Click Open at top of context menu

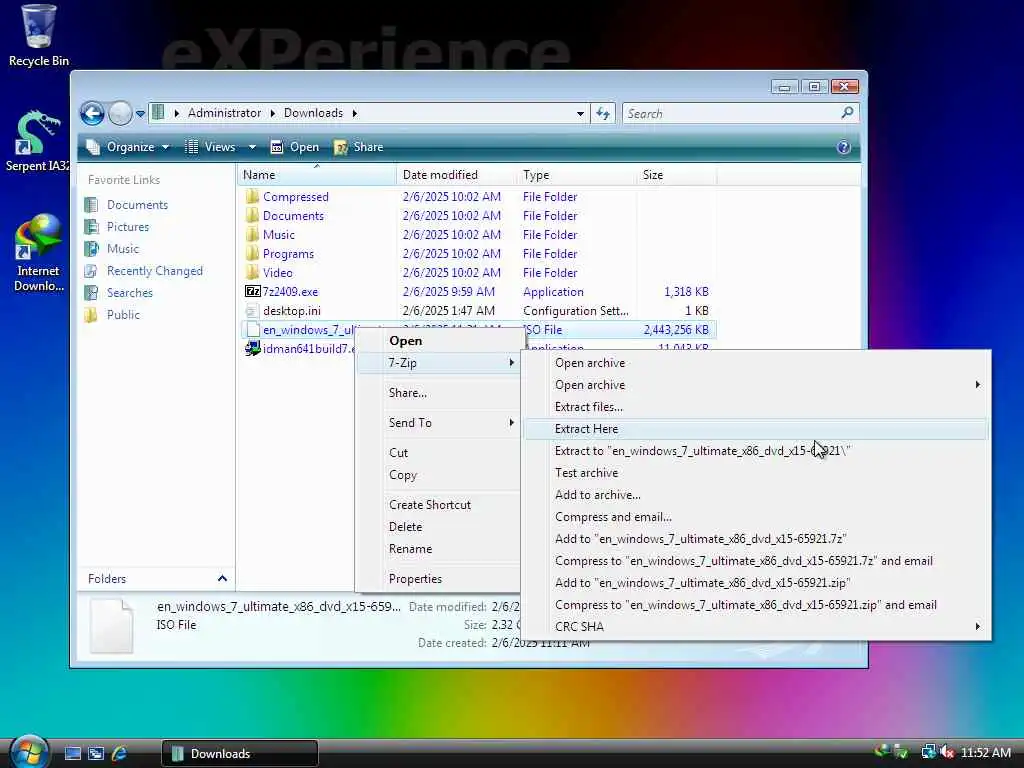pyautogui.click(x=439, y=341)
